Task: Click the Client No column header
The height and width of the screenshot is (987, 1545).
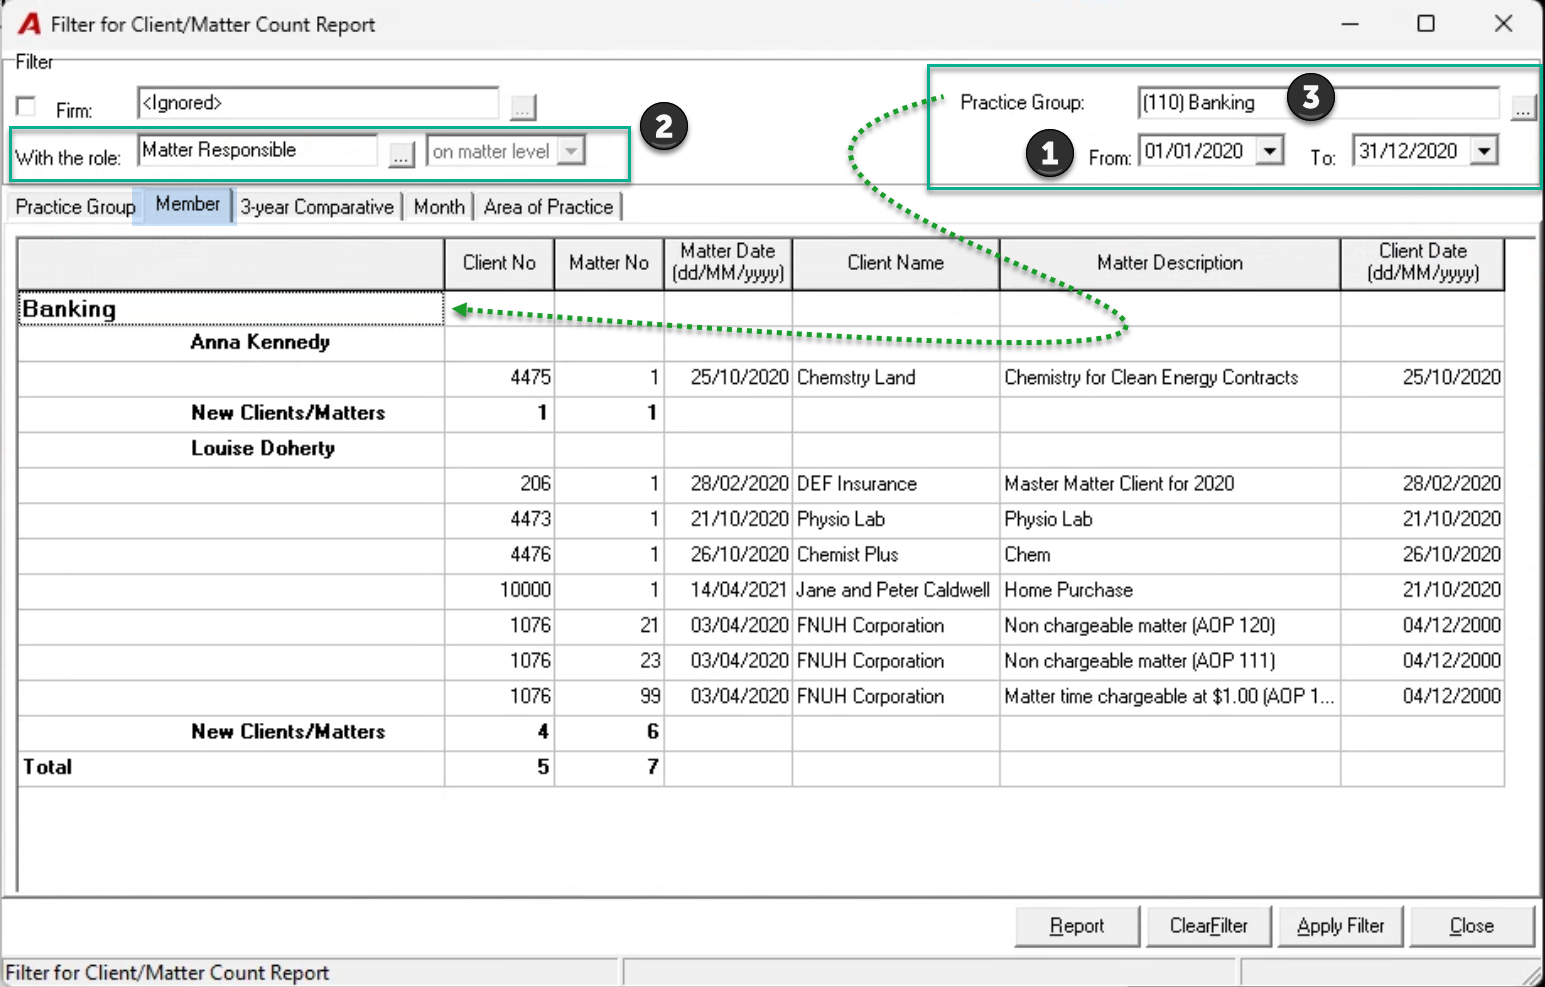Action: click(499, 263)
